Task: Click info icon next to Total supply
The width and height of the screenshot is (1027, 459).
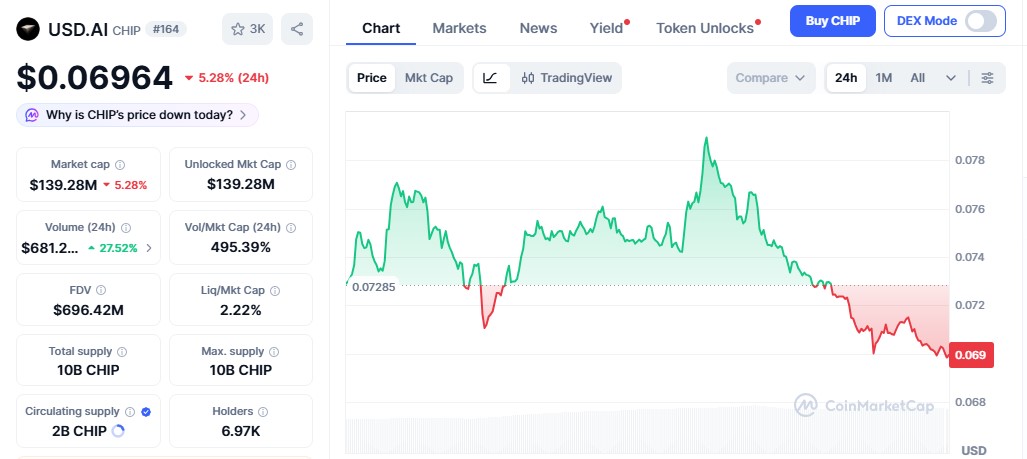Action: 122,352
